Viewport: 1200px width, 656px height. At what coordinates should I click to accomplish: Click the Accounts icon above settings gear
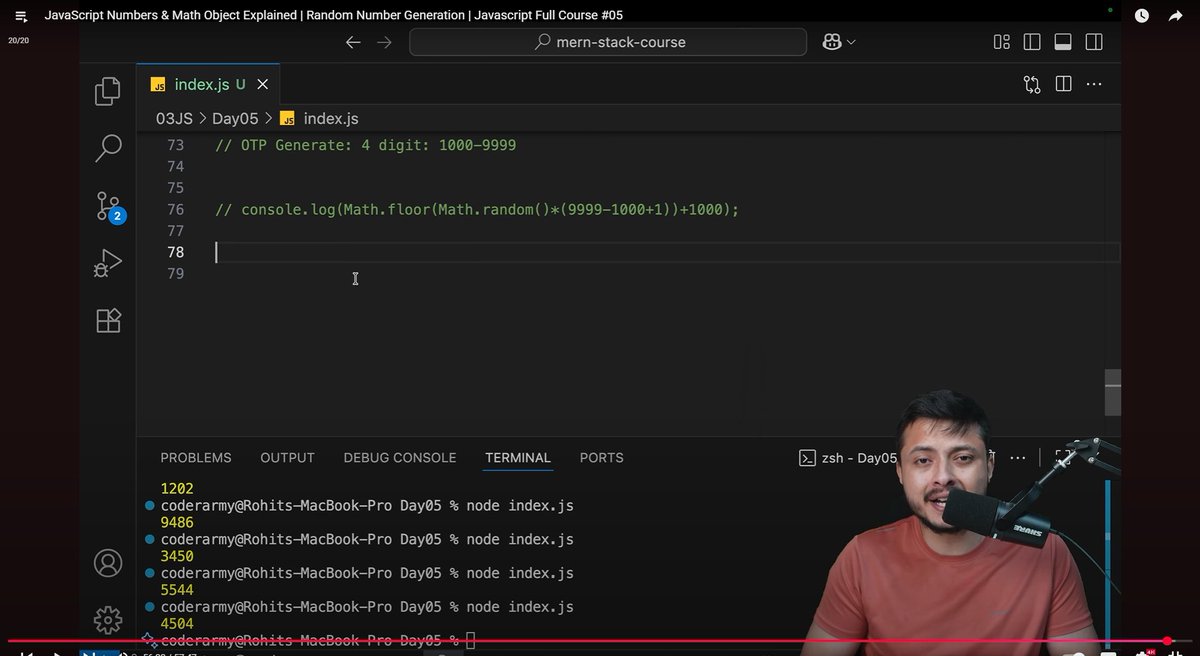pyautogui.click(x=107, y=563)
